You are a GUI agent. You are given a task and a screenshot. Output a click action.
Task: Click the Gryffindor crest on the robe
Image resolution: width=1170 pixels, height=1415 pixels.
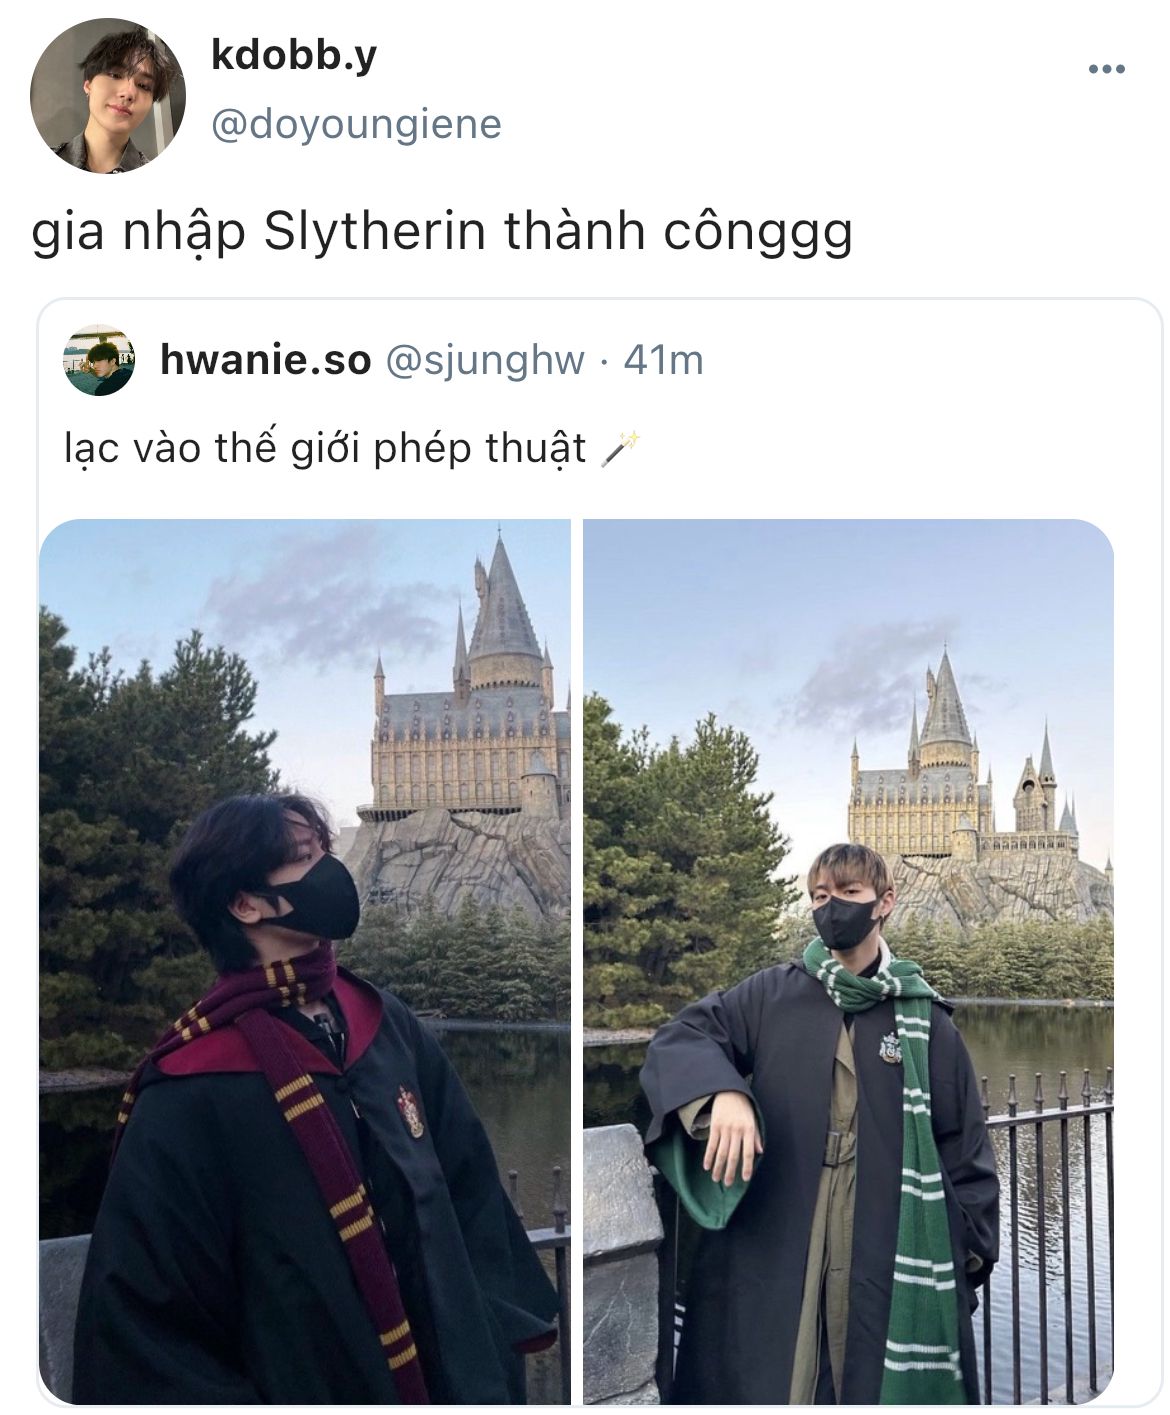pos(409,1111)
